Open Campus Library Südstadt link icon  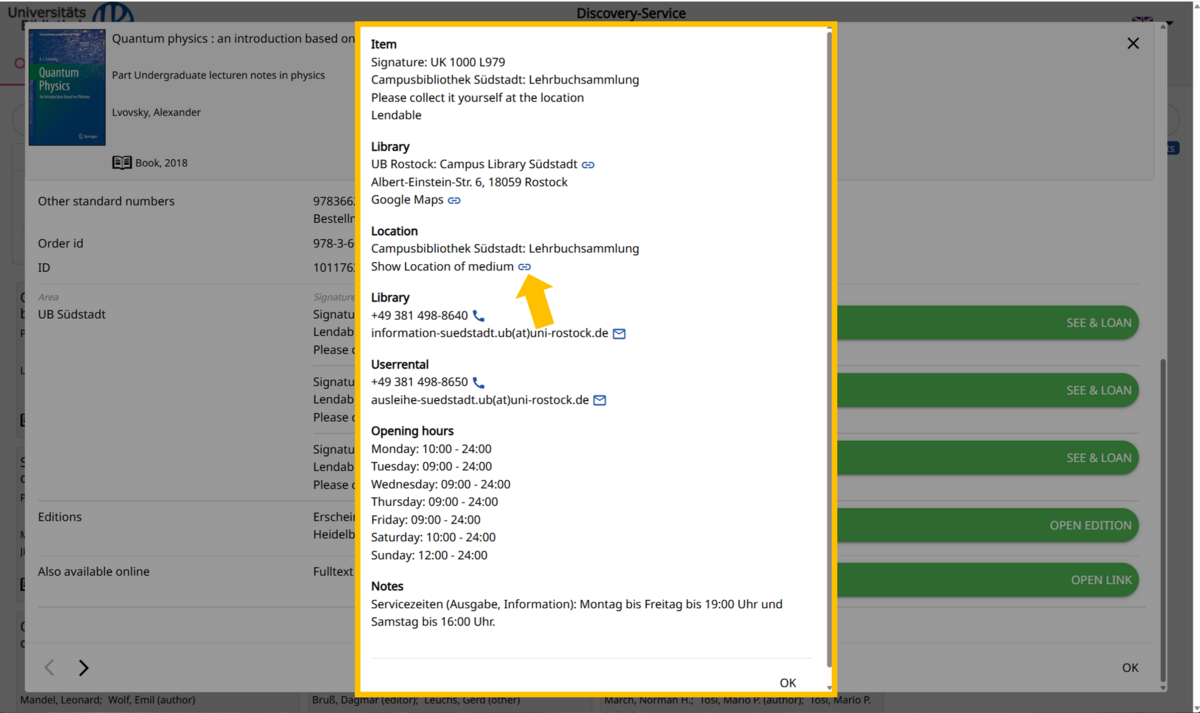(x=588, y=165)
